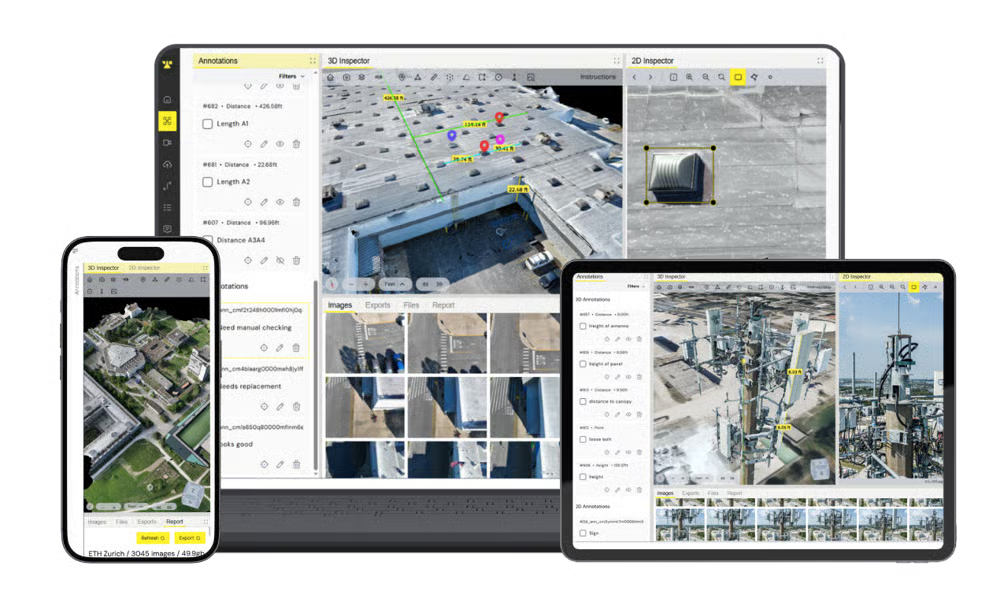Toggle visibility eye for Length A1
The width and height of the screenshot is (1000, 598).
coord(280,144)
